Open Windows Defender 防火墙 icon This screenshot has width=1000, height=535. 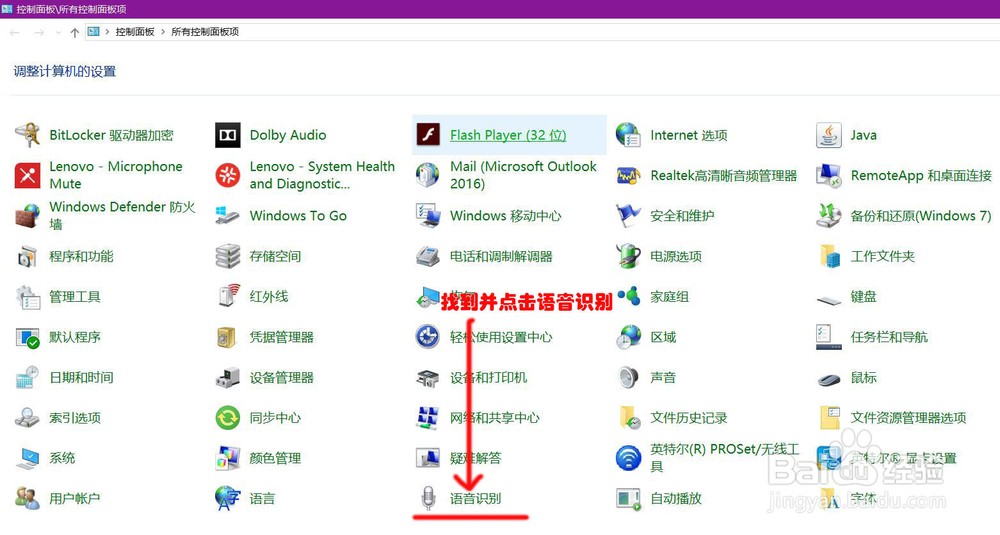[x=27, y=216]
